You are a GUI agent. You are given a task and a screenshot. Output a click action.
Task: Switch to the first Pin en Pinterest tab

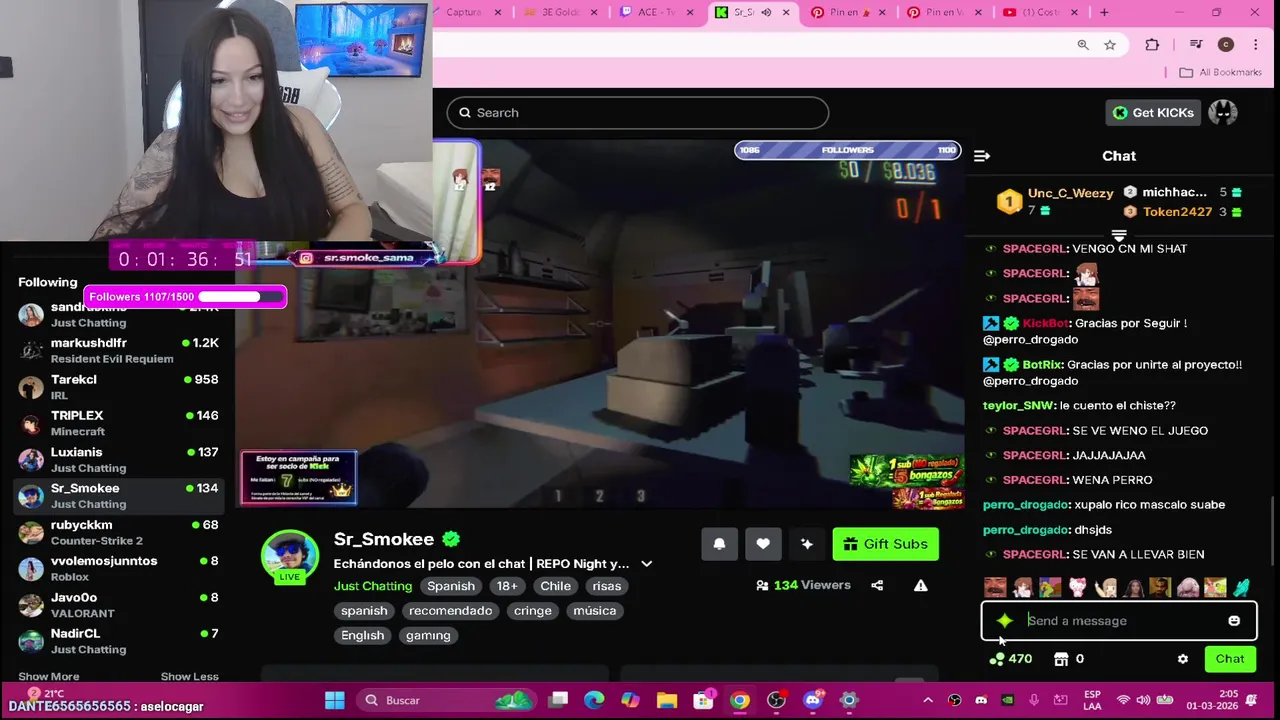848,12
